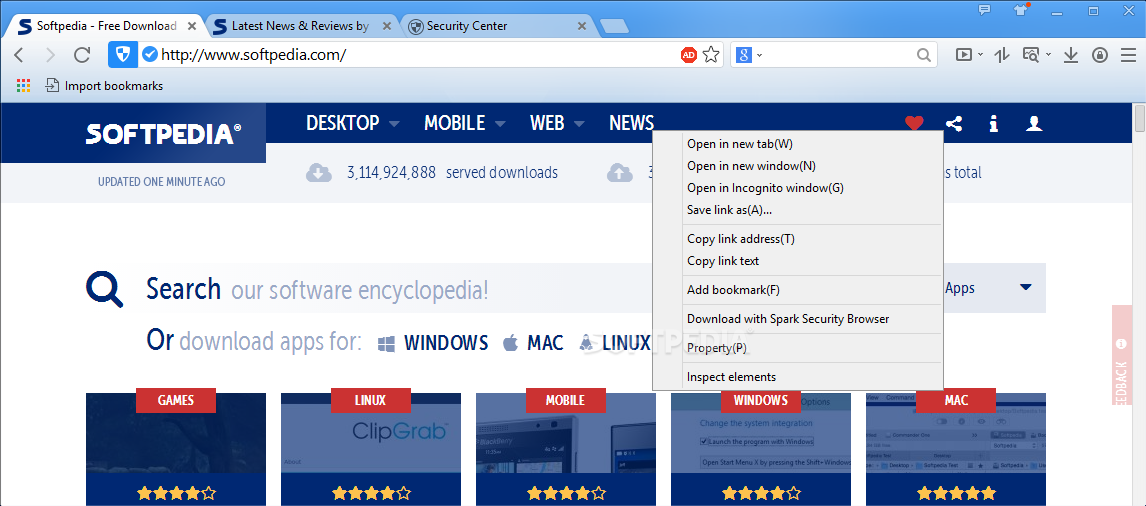
Task: Expand the WEB menu arrow
Action: tap(579, 124)
